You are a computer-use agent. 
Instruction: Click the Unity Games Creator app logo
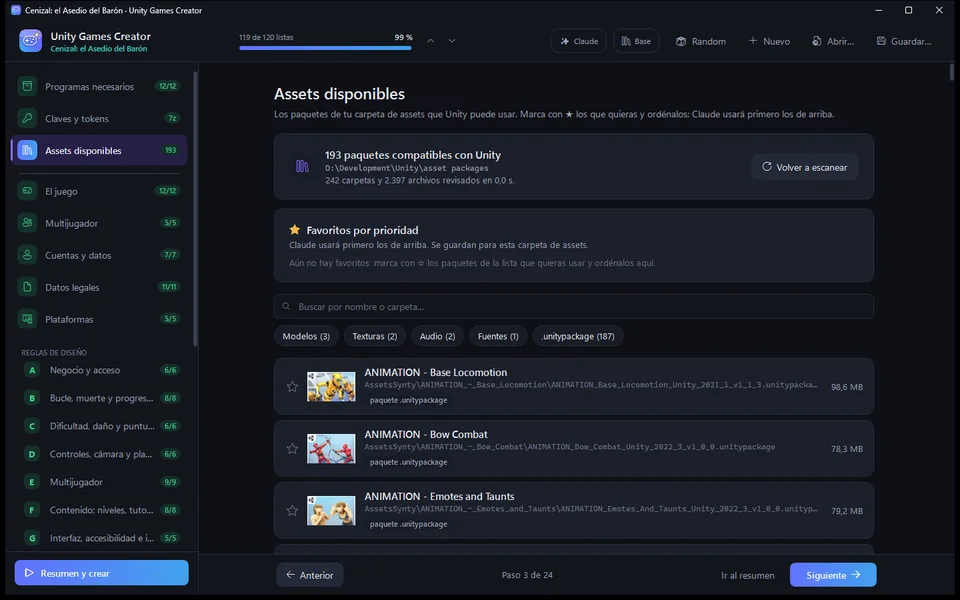point(30,41)
